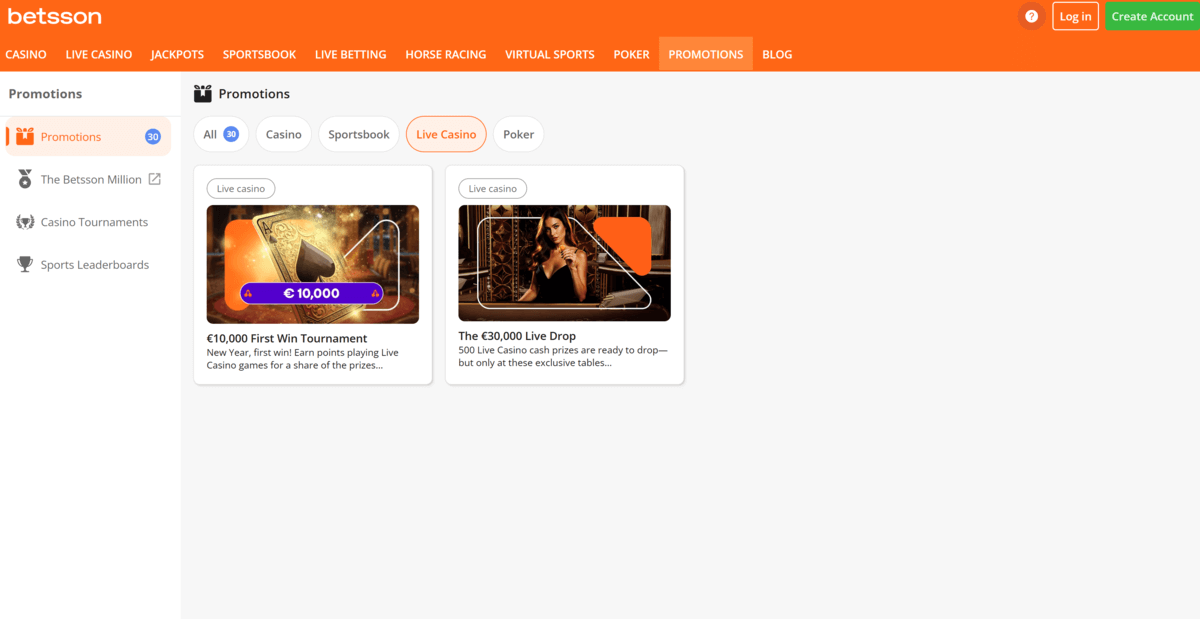The height and width of the screenshot is (619, 1200).
Task: Click the Create Account button
Action: (1152, 16)
